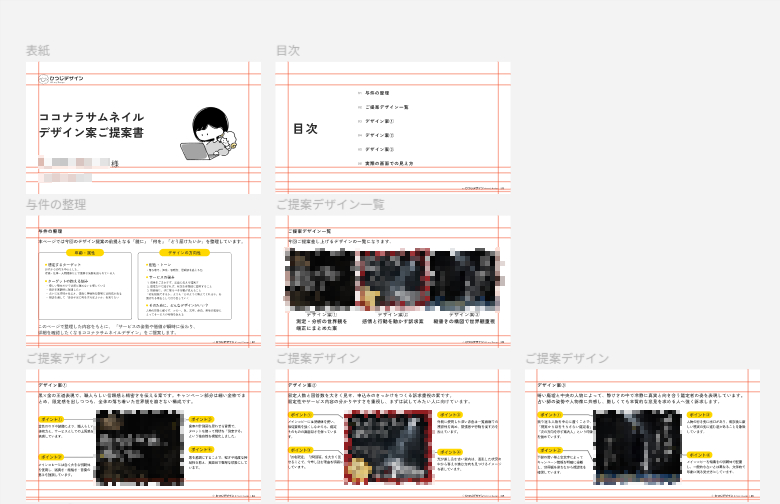
Task: Select the 目次 frame label
Action: [x=288, y=50]
